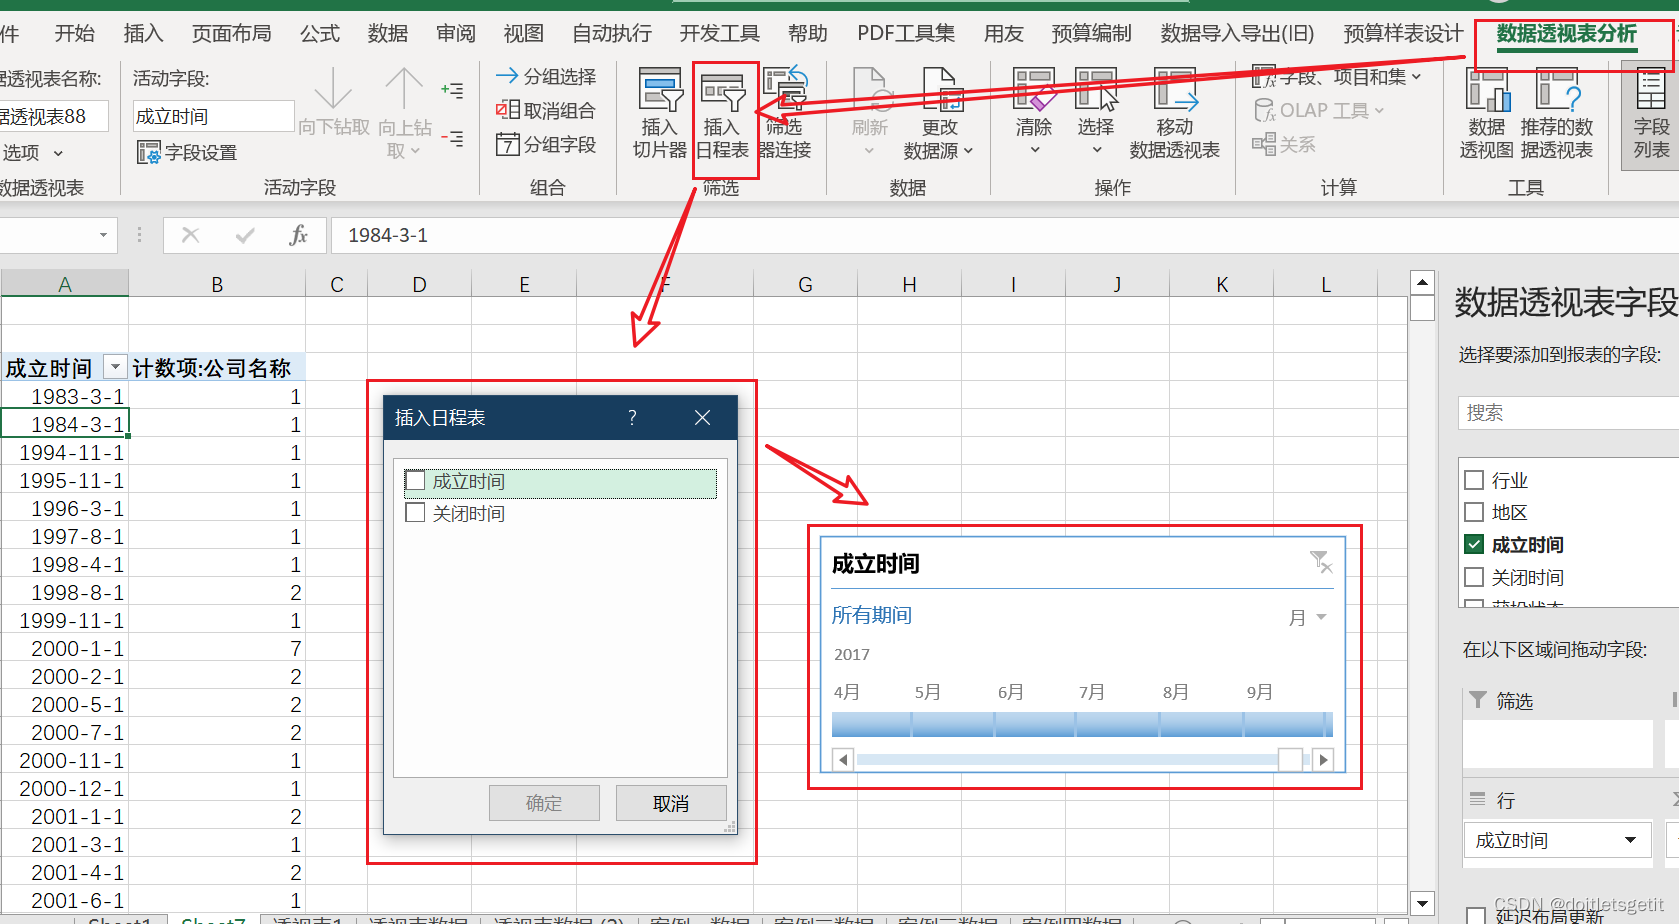
Task: Click the timeline horizontal scroll thumb
Action: click(1290, 760)
